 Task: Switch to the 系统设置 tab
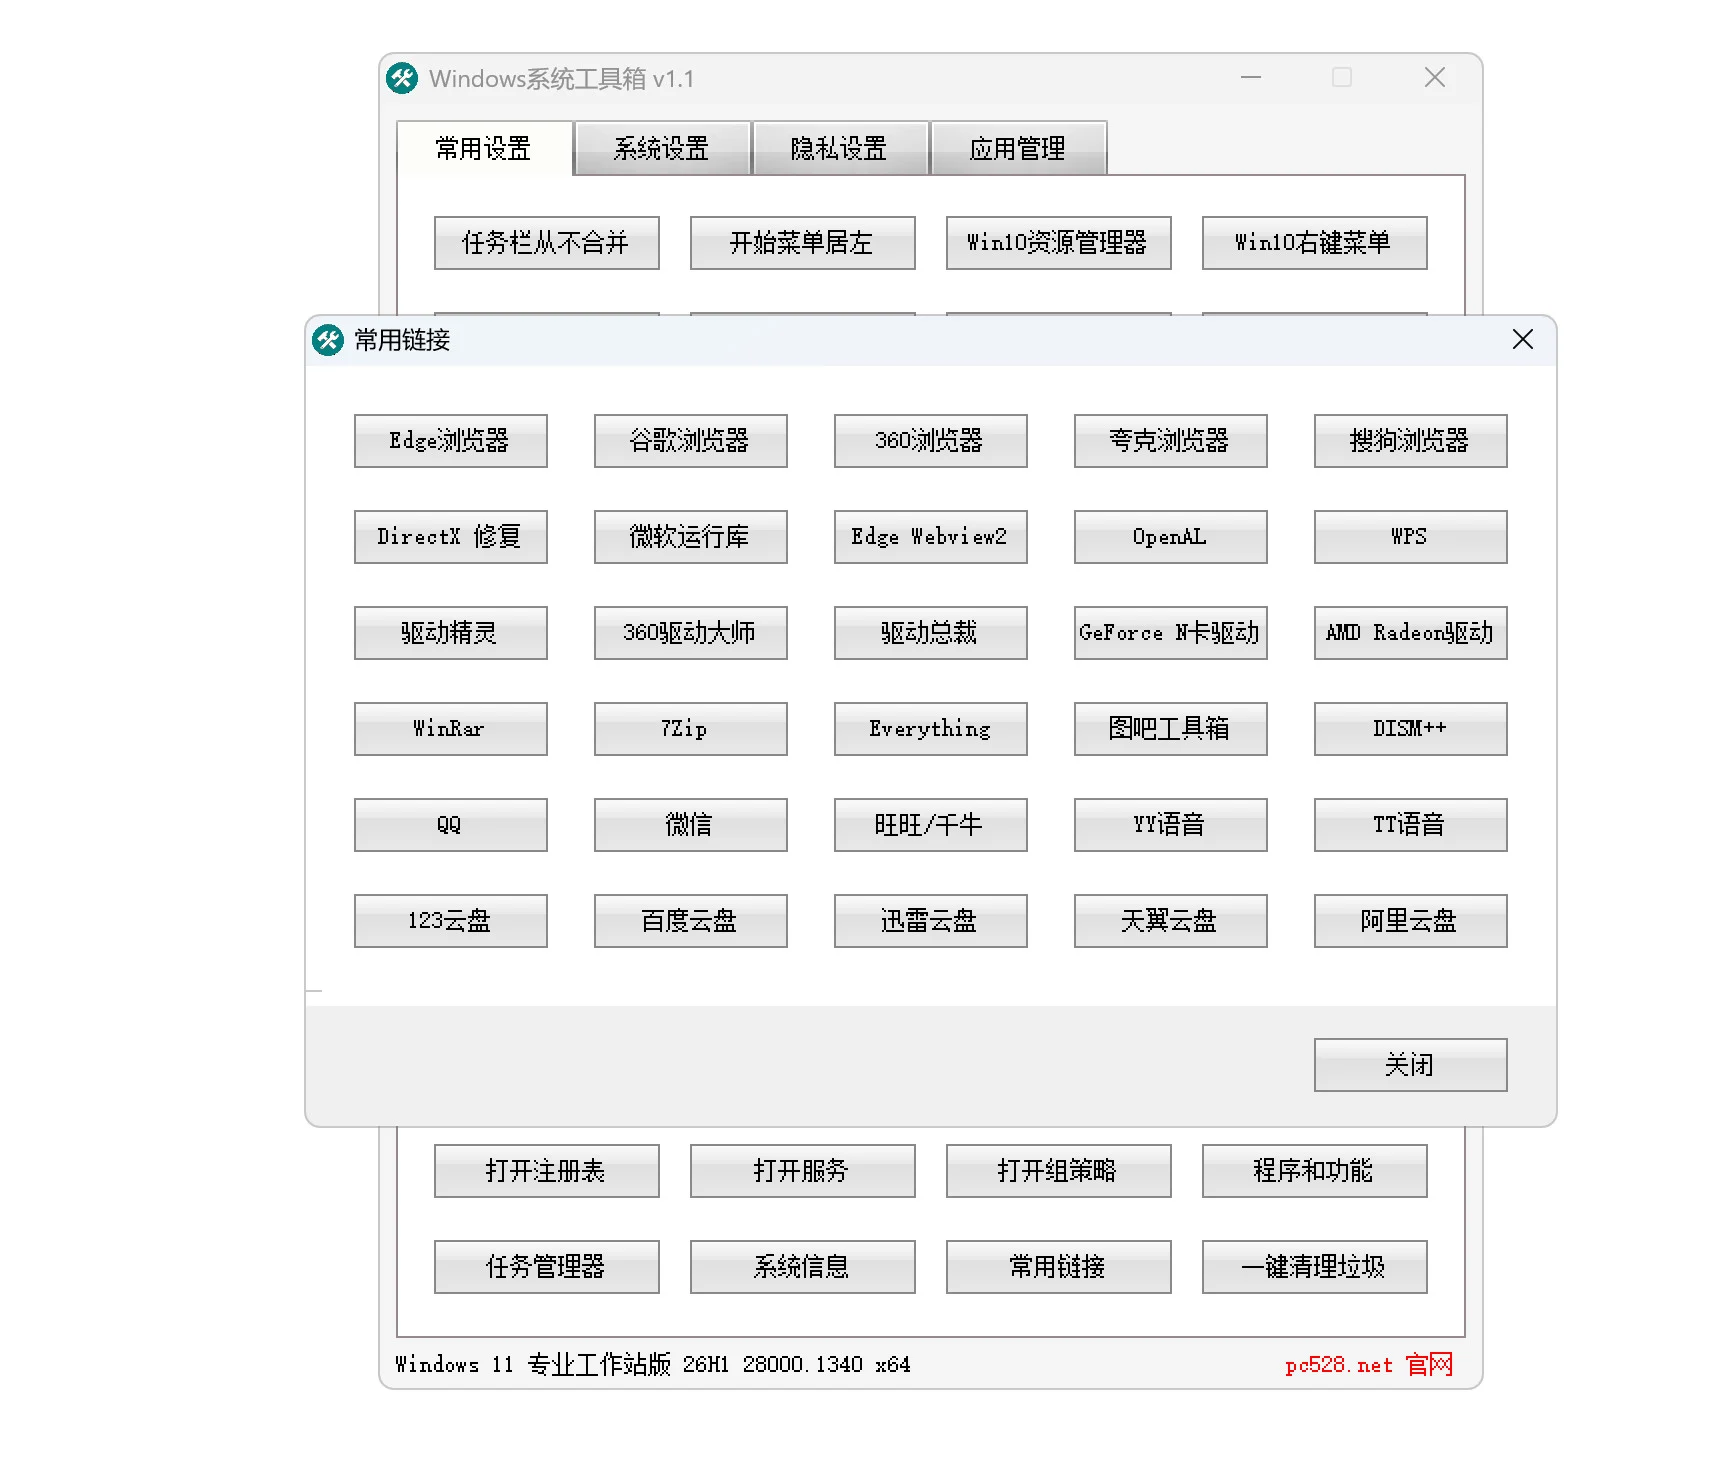[662, 148]
